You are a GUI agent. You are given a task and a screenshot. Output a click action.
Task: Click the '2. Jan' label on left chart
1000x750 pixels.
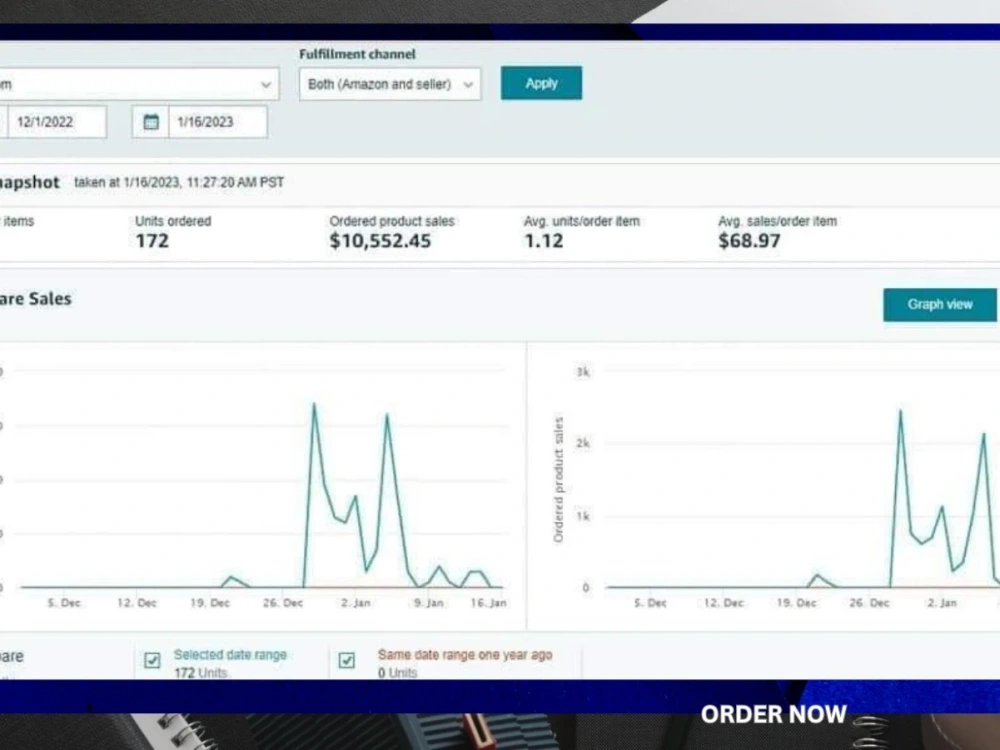click(355, 603)
